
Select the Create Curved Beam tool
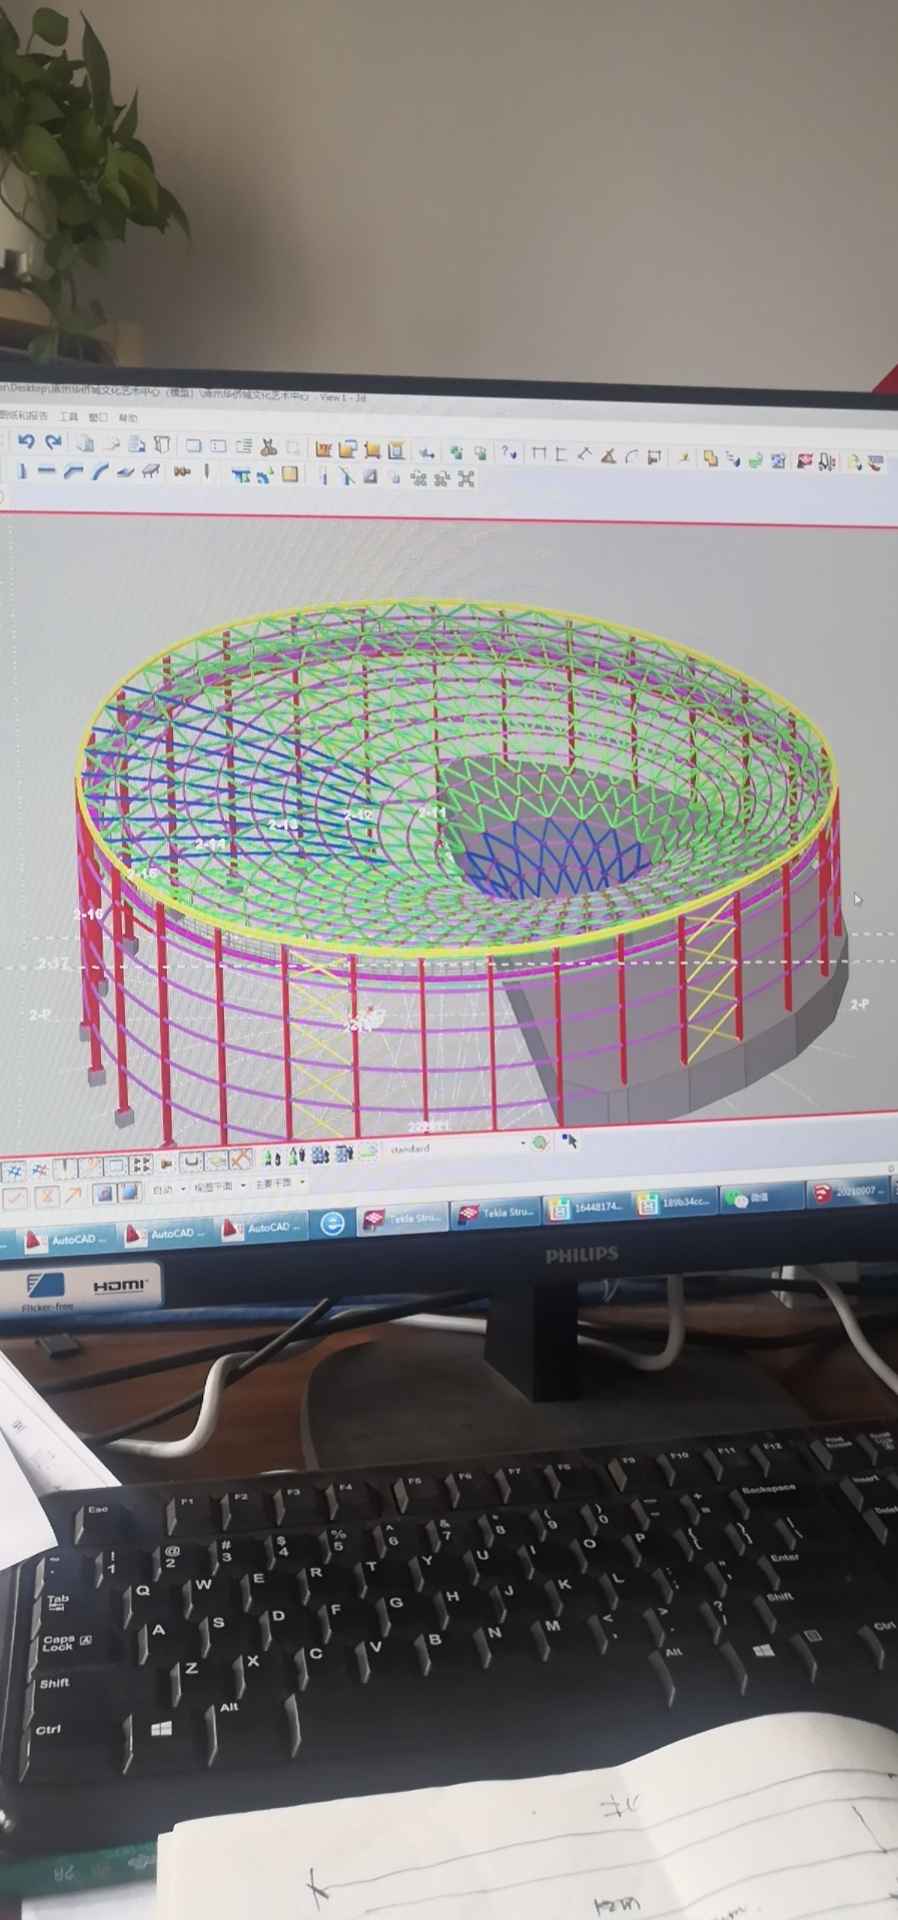(100, 472)
